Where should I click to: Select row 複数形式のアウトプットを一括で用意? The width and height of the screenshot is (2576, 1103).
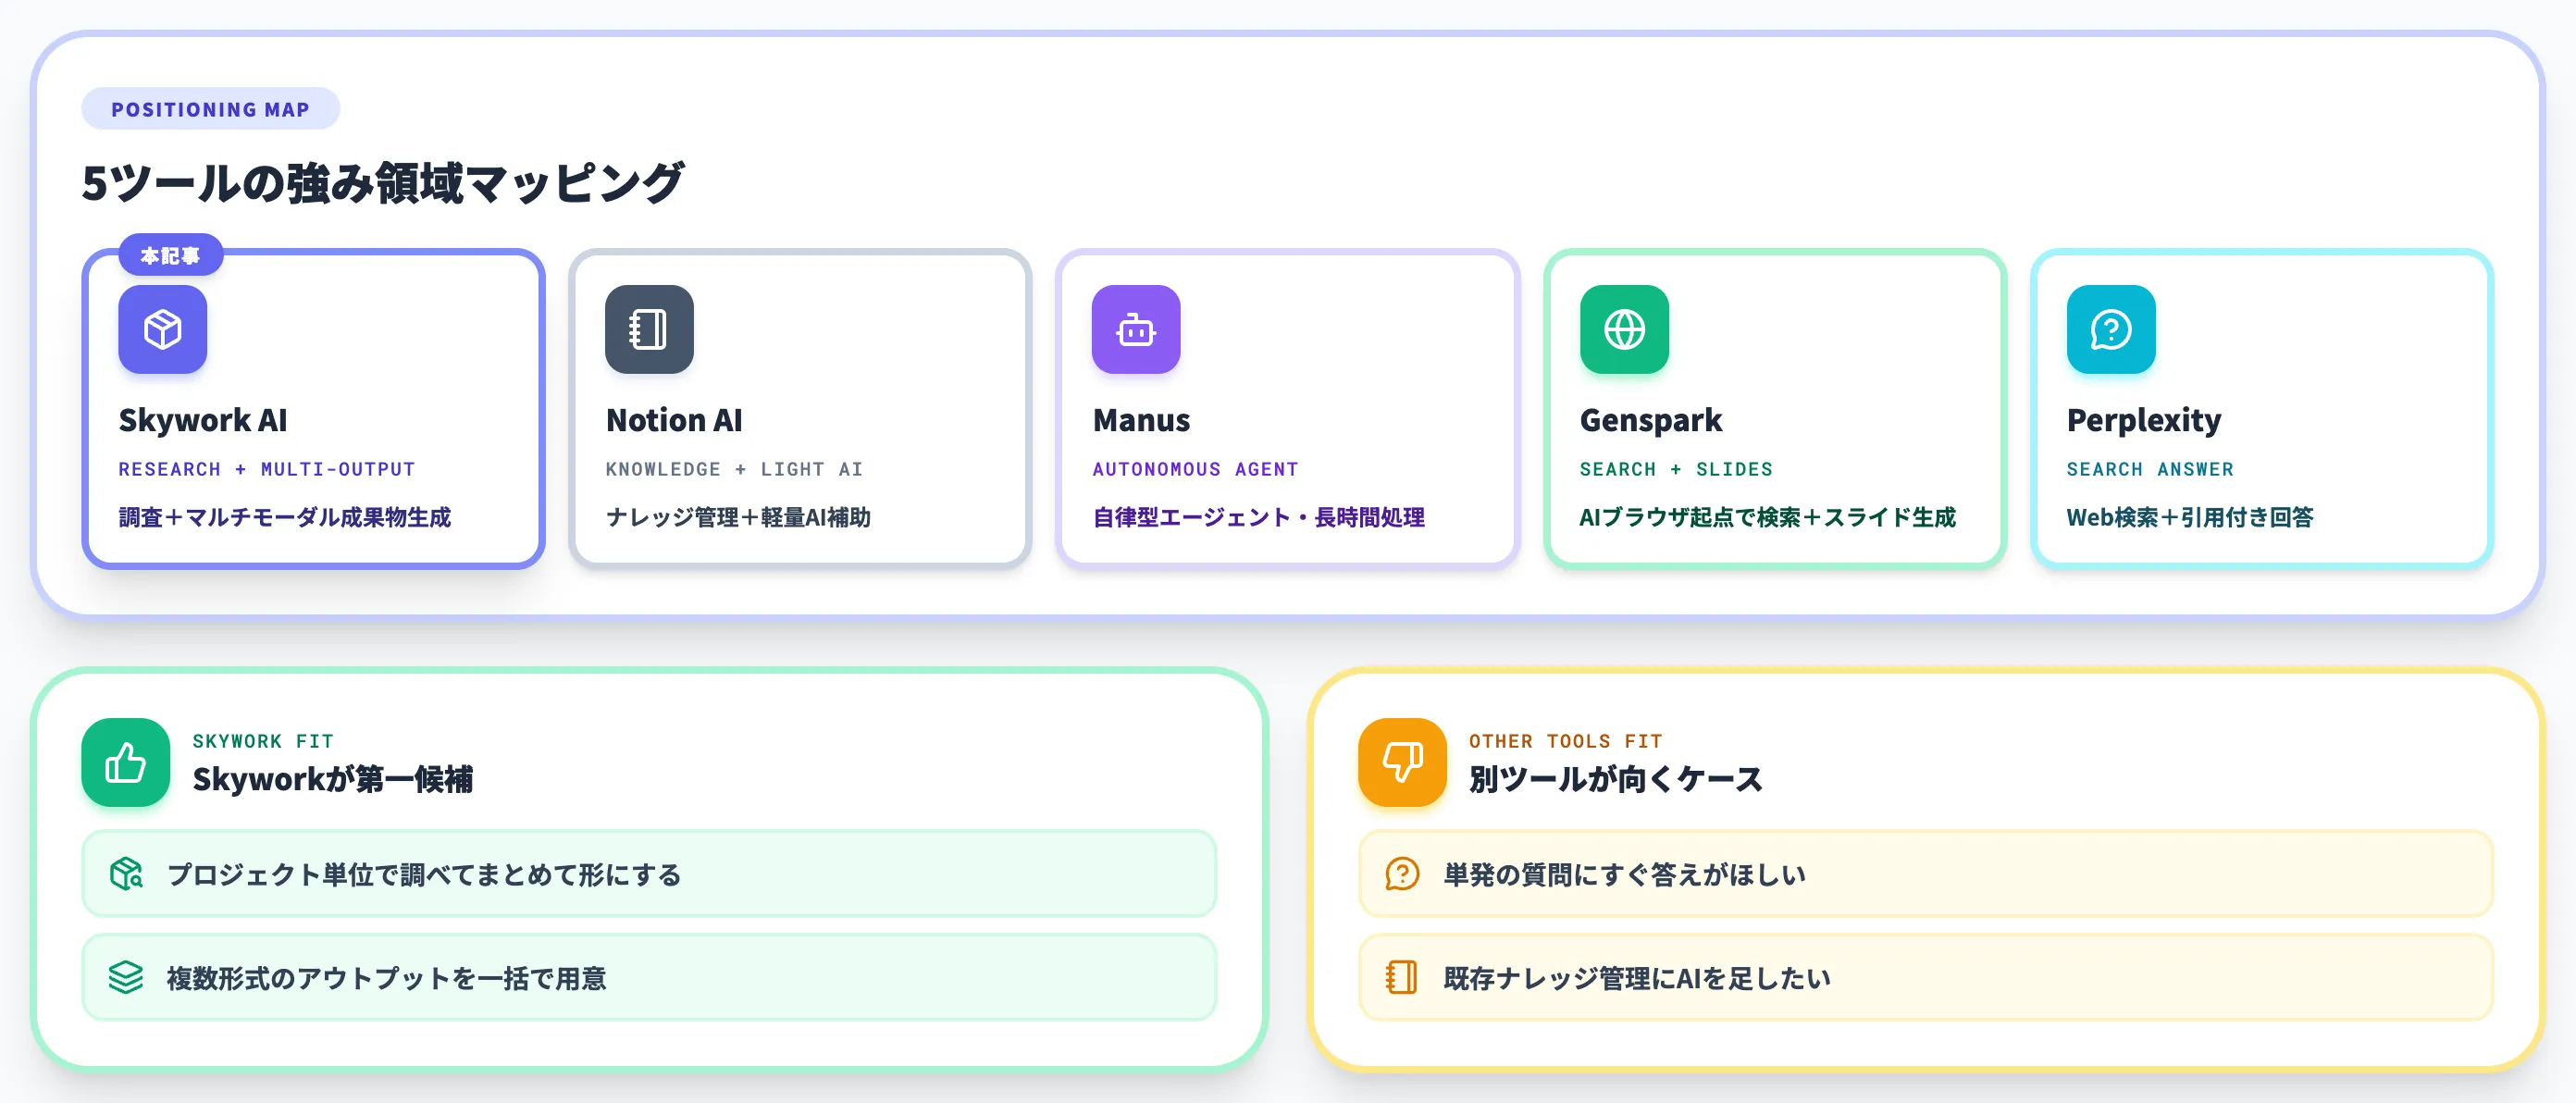649,977
